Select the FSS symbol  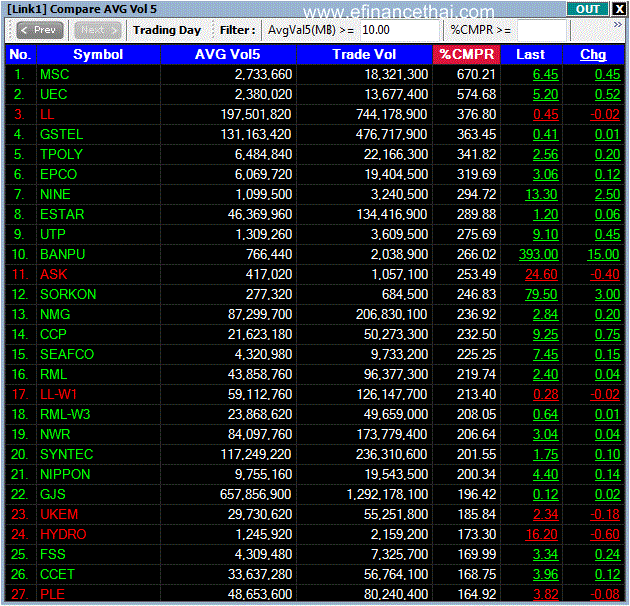53,555
